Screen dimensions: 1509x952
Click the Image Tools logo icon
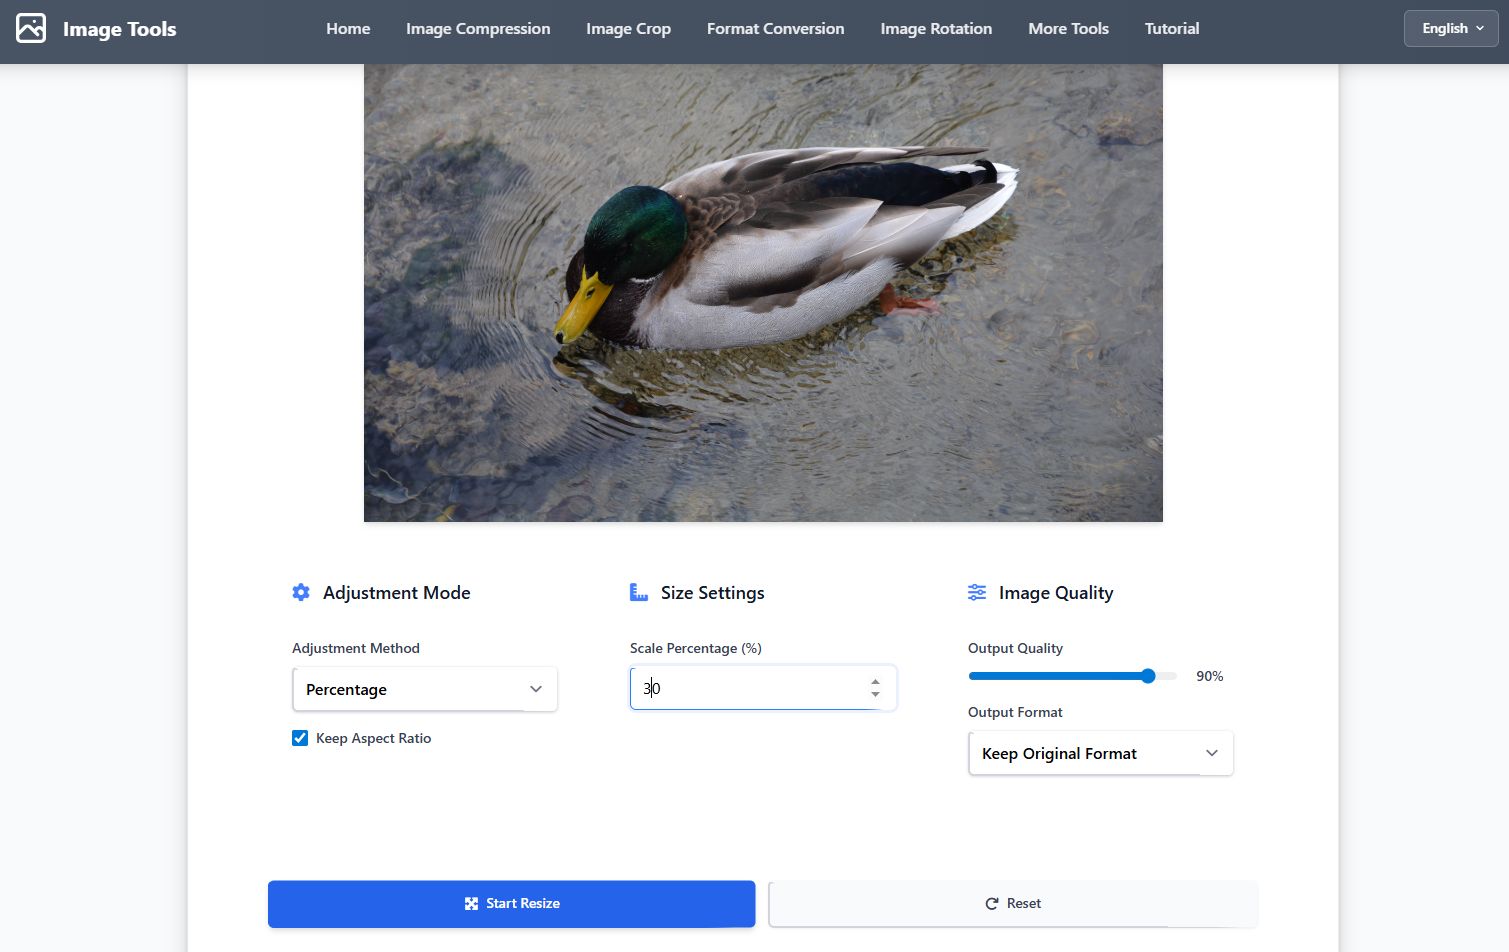[x=31, y=28]
